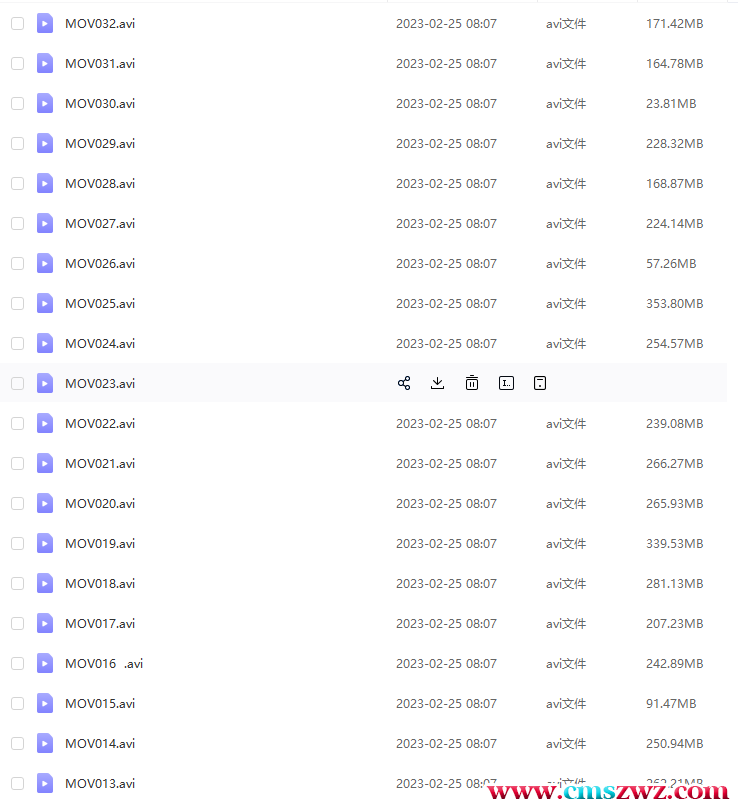The height and width of the screenshot is (809, 738).
Task: Download MOV023.avi using the download icon
Action: tap(437, 383)
